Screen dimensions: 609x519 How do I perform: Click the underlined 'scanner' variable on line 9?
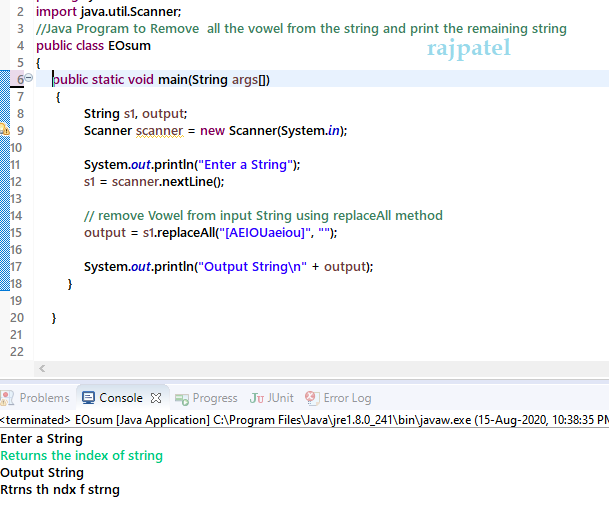[x=159, y=131]
